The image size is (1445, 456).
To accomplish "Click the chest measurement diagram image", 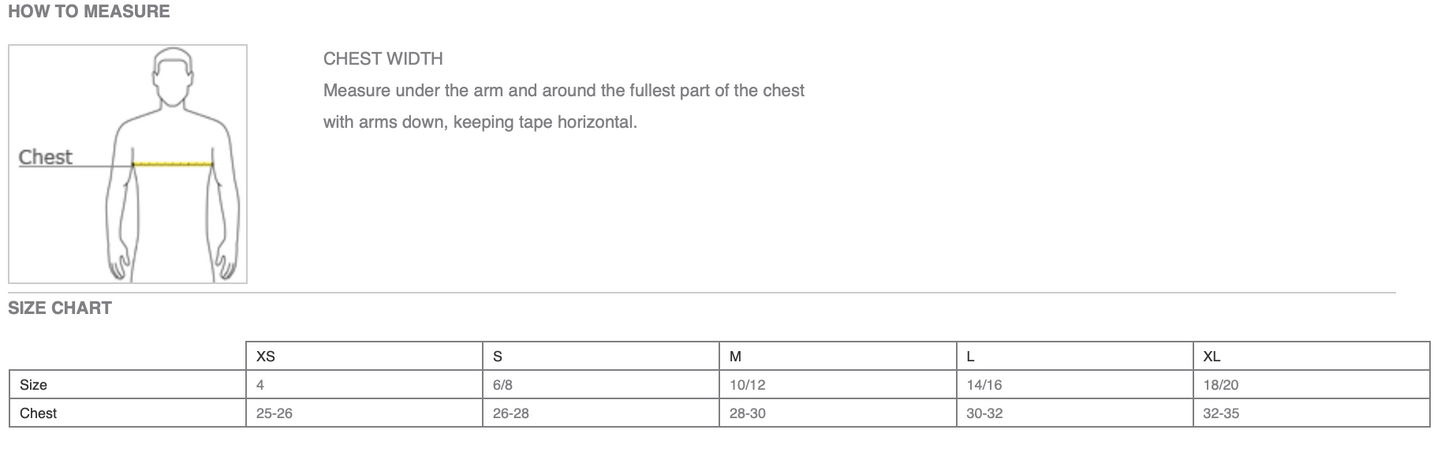I will [x=128, y=164].
